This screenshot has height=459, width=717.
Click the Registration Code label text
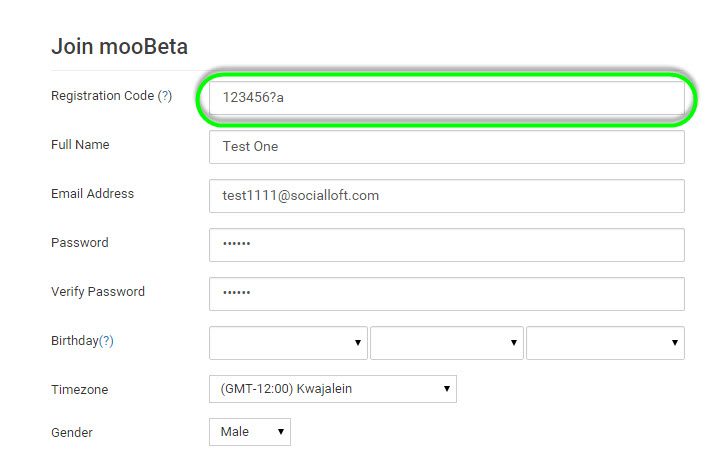coord(102,96)
